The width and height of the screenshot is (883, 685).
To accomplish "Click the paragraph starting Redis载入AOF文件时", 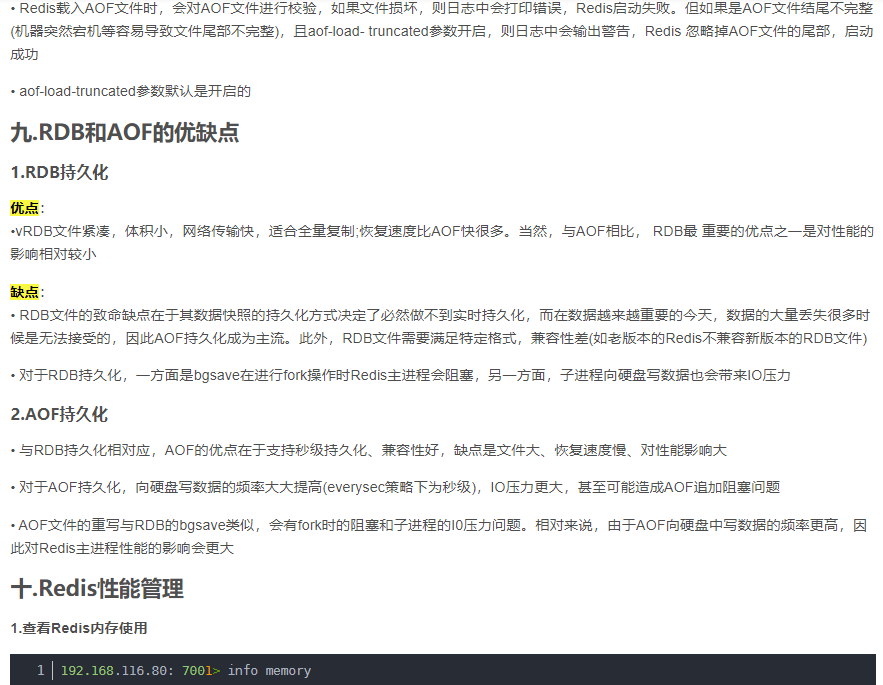I will pyautogui.click(x=442, y=31).
